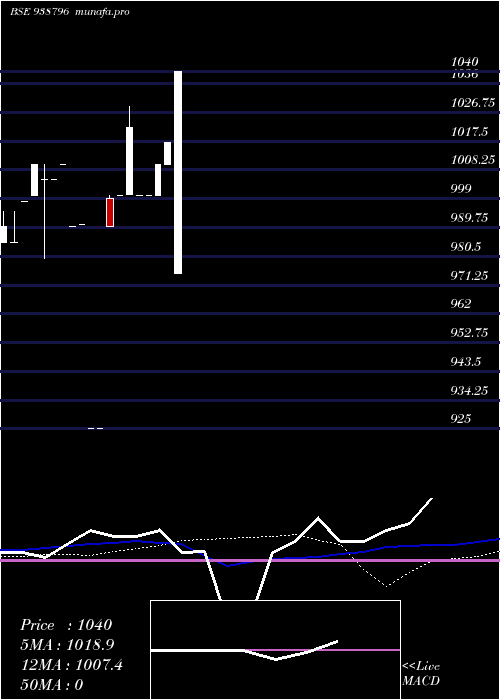Viewport: 500px width, 700px height.
Task: Click the '<<Live MACD' label
Action: point(421,673)
